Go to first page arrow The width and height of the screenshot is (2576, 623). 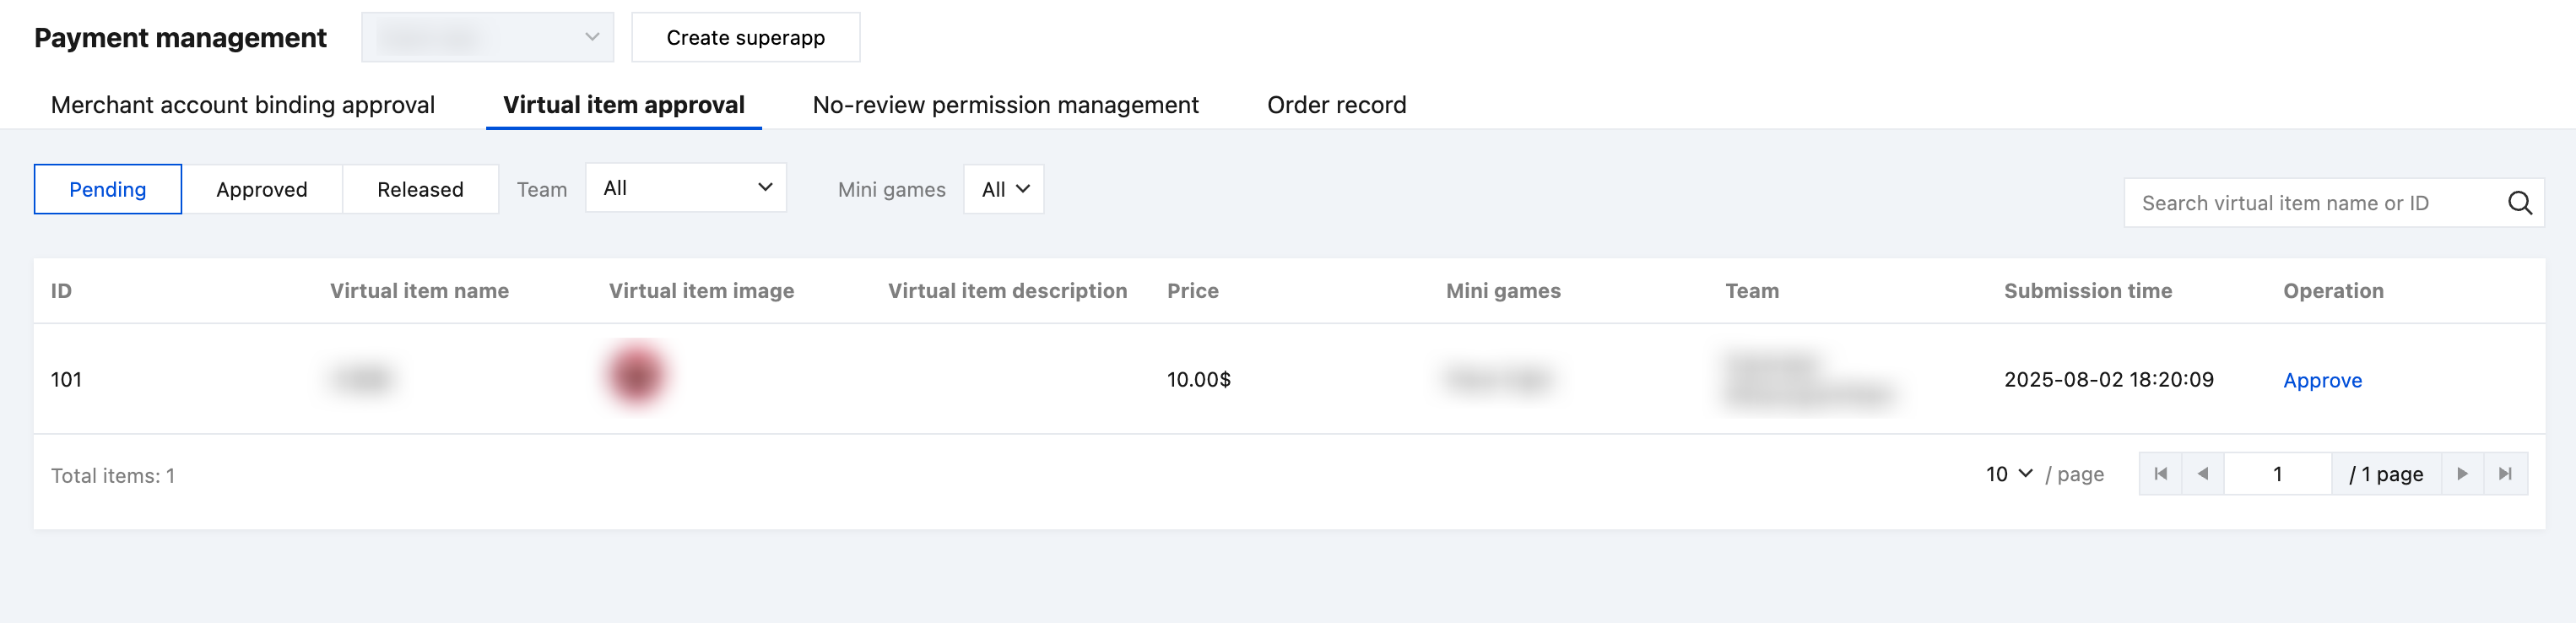(x=2160, y=474)
